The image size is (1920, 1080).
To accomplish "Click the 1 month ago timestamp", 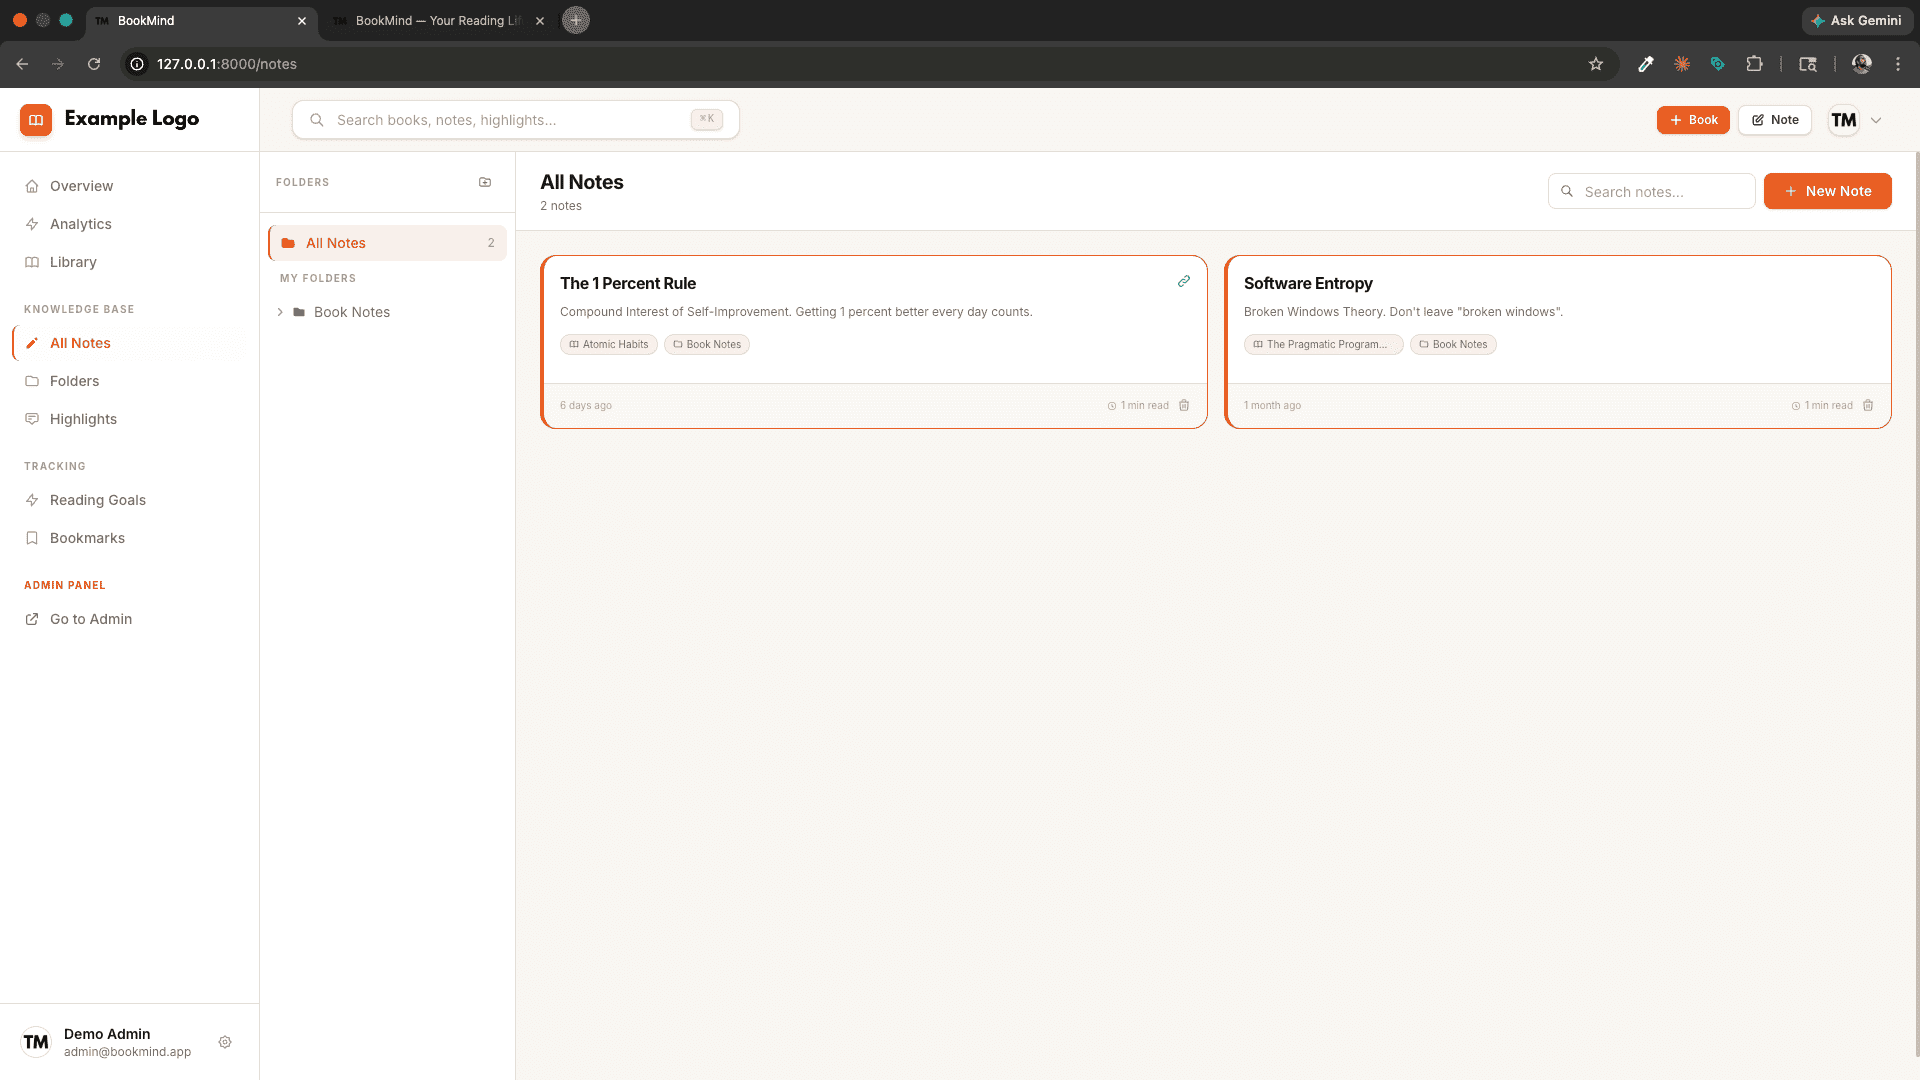I will [1273, 406].
